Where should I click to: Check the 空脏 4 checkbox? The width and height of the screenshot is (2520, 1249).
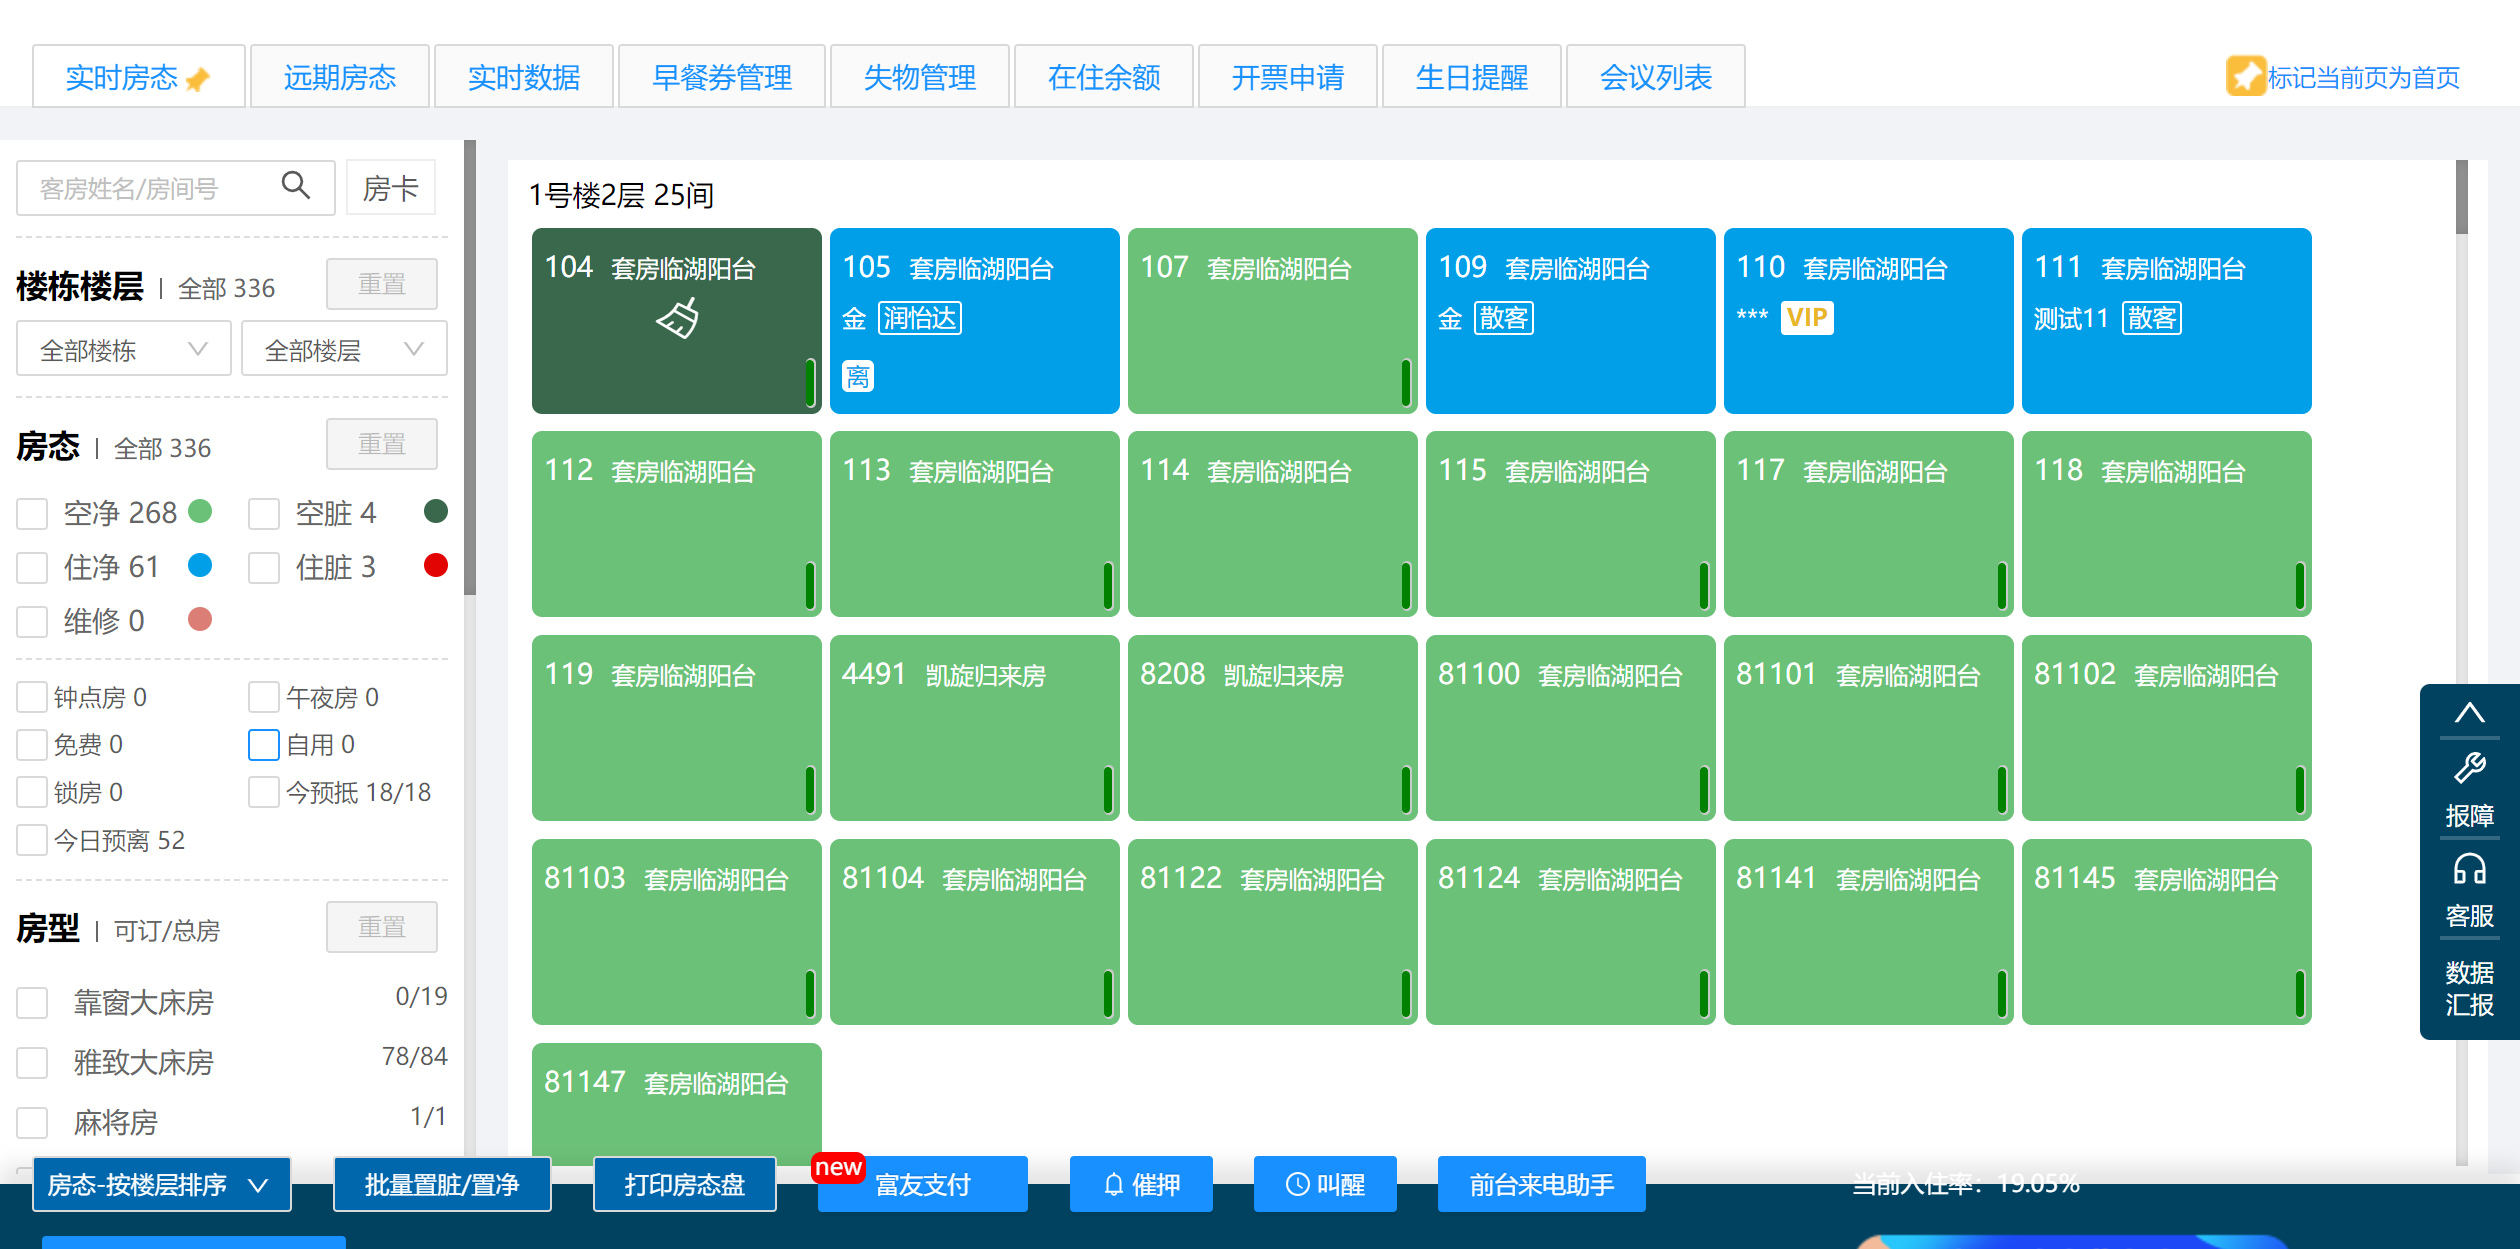(264, 514)
